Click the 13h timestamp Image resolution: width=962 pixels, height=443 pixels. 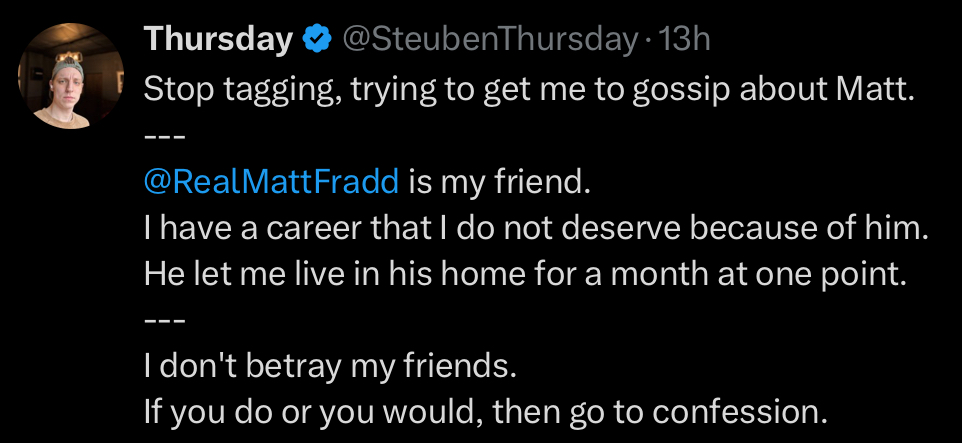click(x=685, y=40)
